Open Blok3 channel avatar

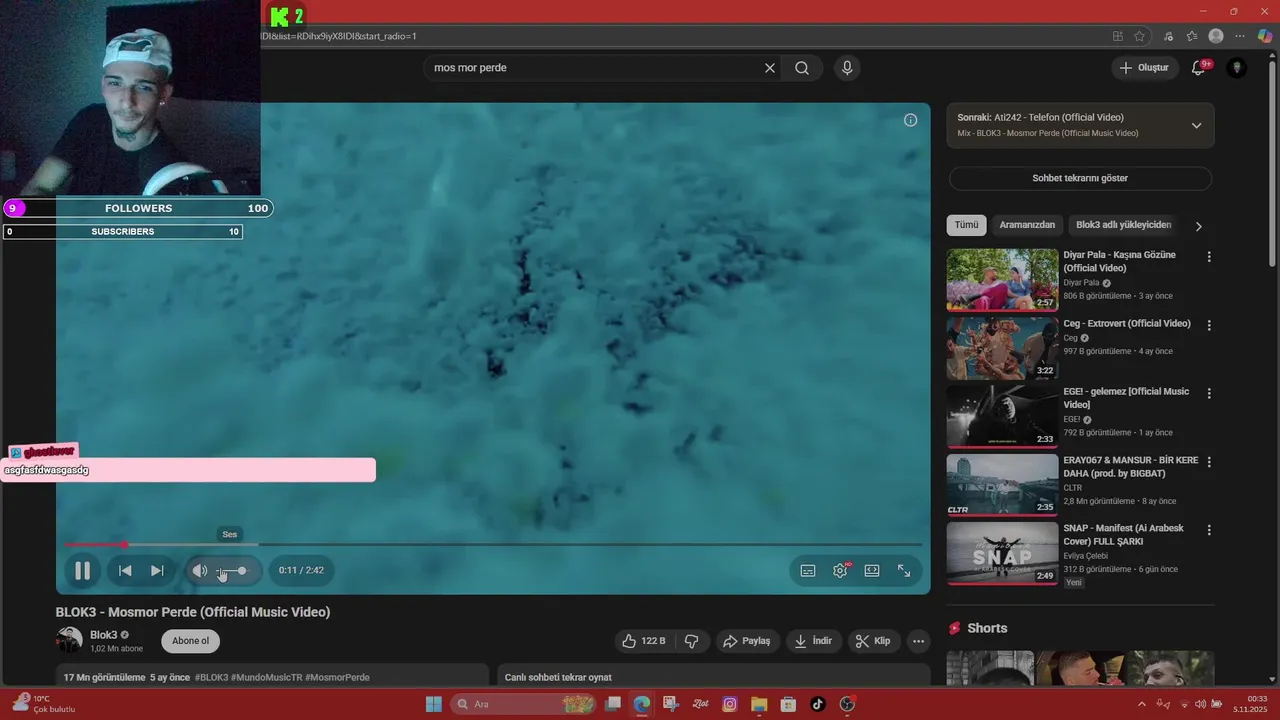point(69,640)
